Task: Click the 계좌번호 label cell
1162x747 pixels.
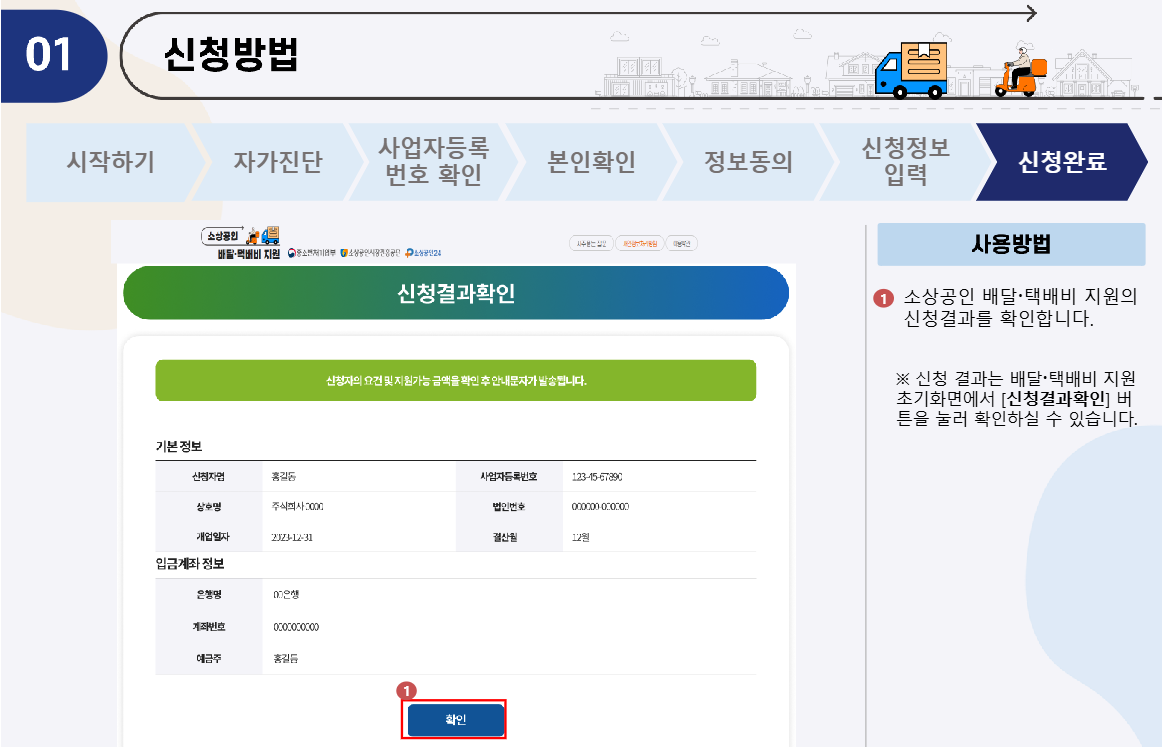Action: tap(209, 627)
